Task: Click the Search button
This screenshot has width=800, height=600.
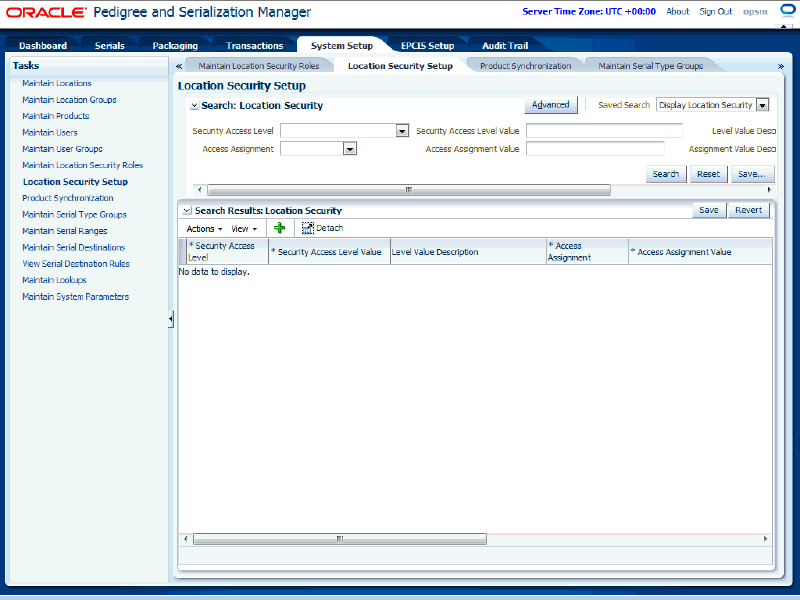Action: tap(666, 174)
